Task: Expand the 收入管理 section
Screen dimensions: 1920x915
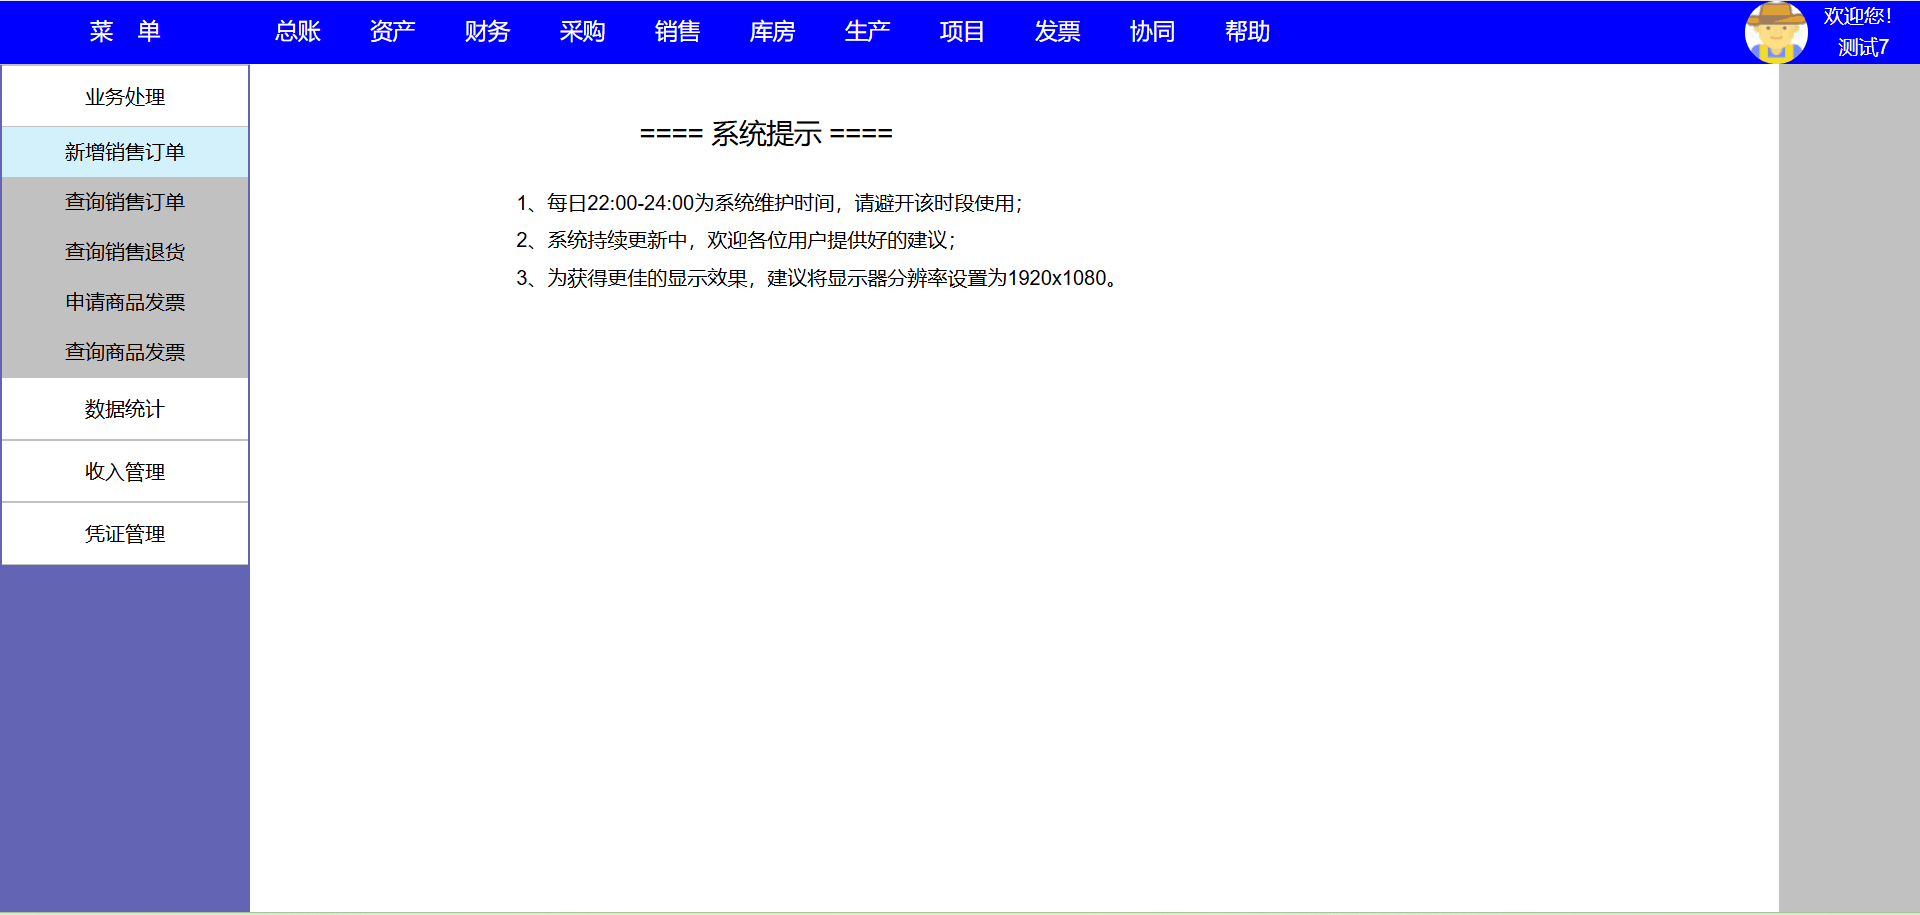Action: pyautogui.click(x=125, y=472)
